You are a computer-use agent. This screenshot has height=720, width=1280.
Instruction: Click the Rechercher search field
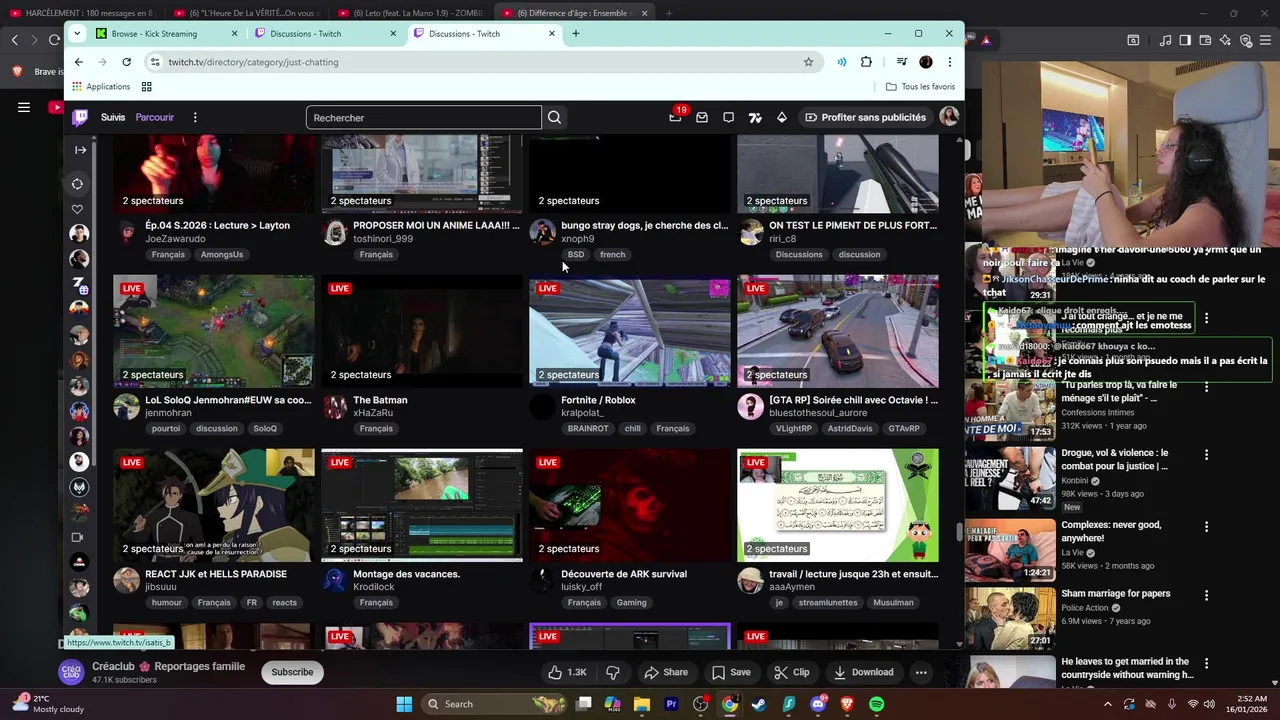423,117
